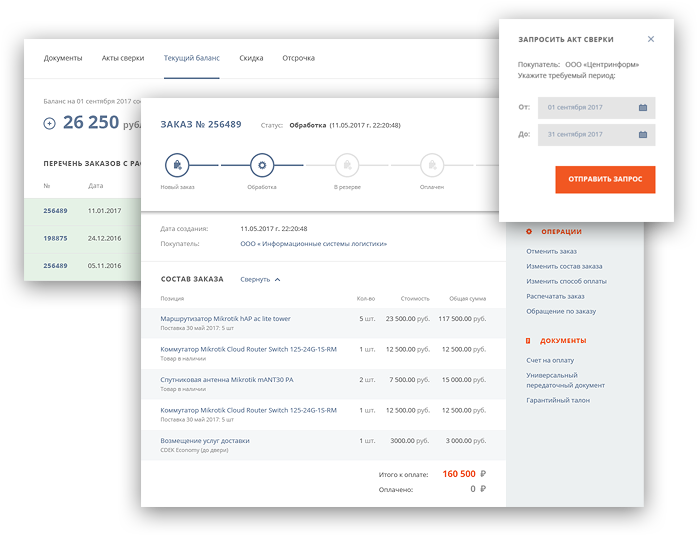The height and width of the screenshot is (537, 699).
Task: Open calendar icon in the От date field
Action: pyautogui.click(x=643, y=107)
